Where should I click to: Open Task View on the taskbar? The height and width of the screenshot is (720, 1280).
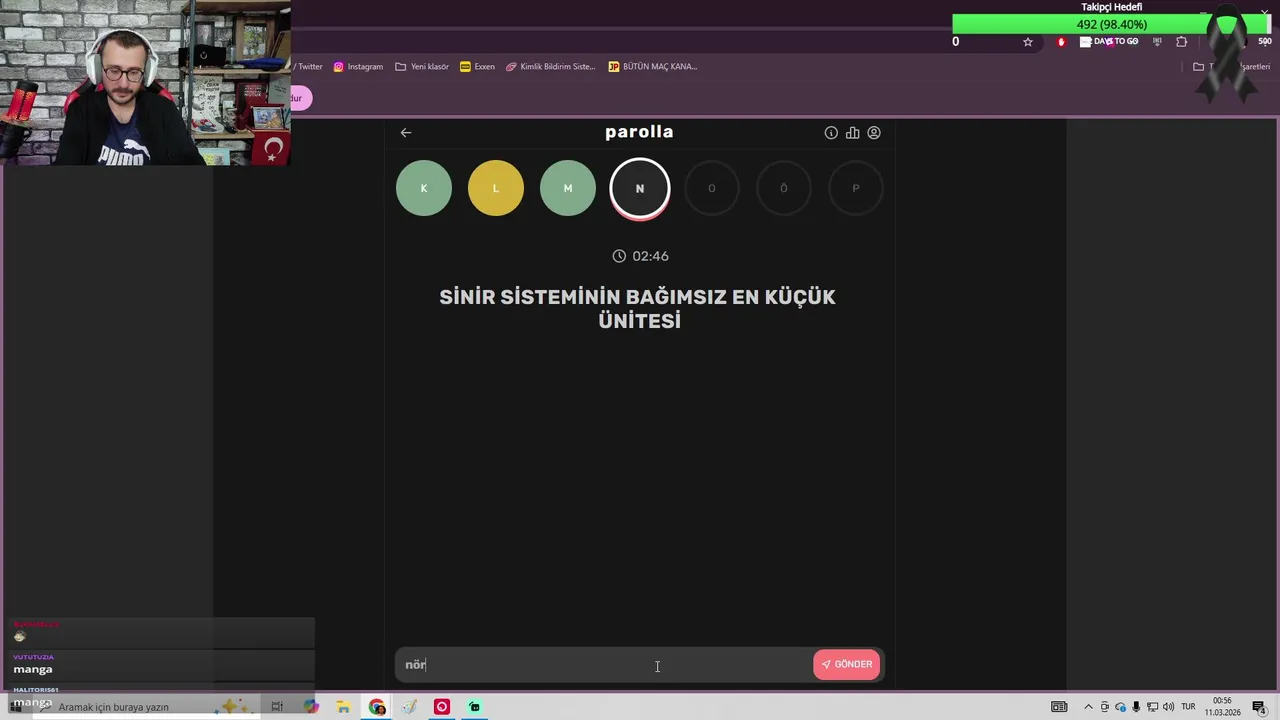coord(277,707)
